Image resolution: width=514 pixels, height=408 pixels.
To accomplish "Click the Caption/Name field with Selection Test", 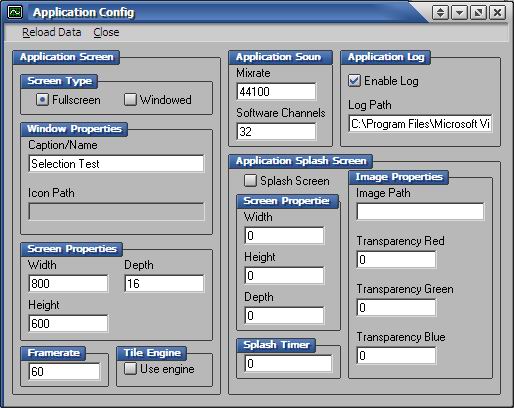I will click(x=116, y=164).
